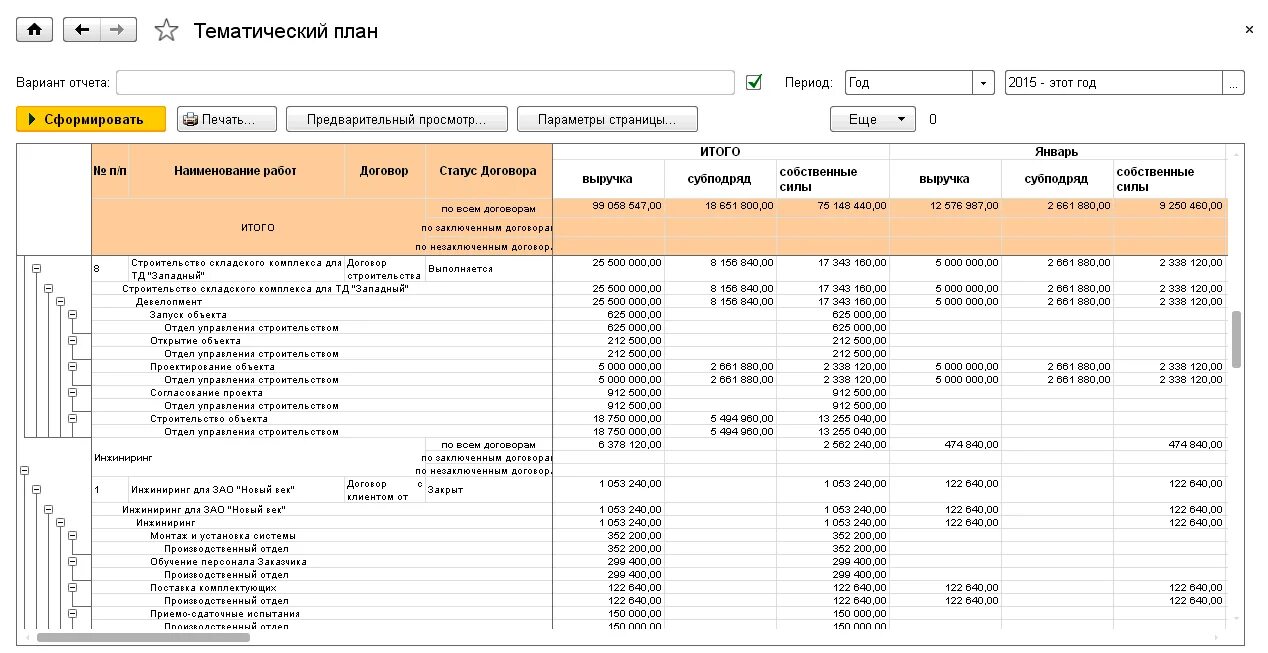Select the Январь header cell

tap(1058, 152)
